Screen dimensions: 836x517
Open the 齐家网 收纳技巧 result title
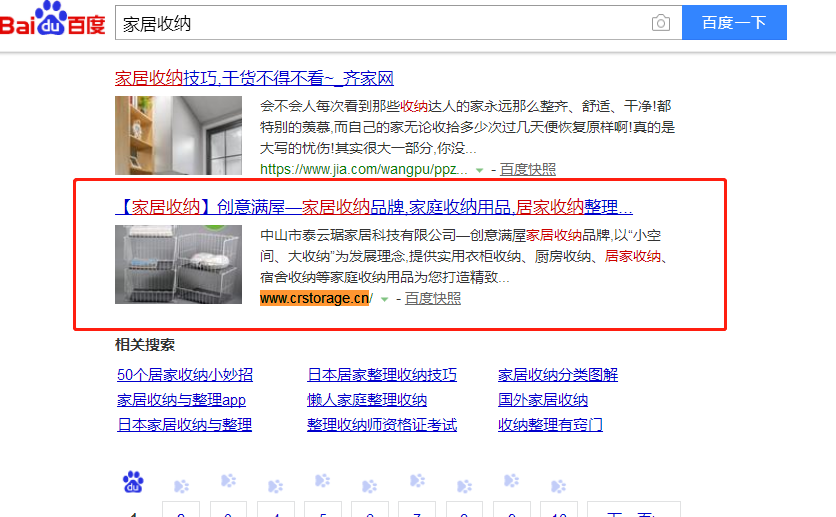coord(254,78)
